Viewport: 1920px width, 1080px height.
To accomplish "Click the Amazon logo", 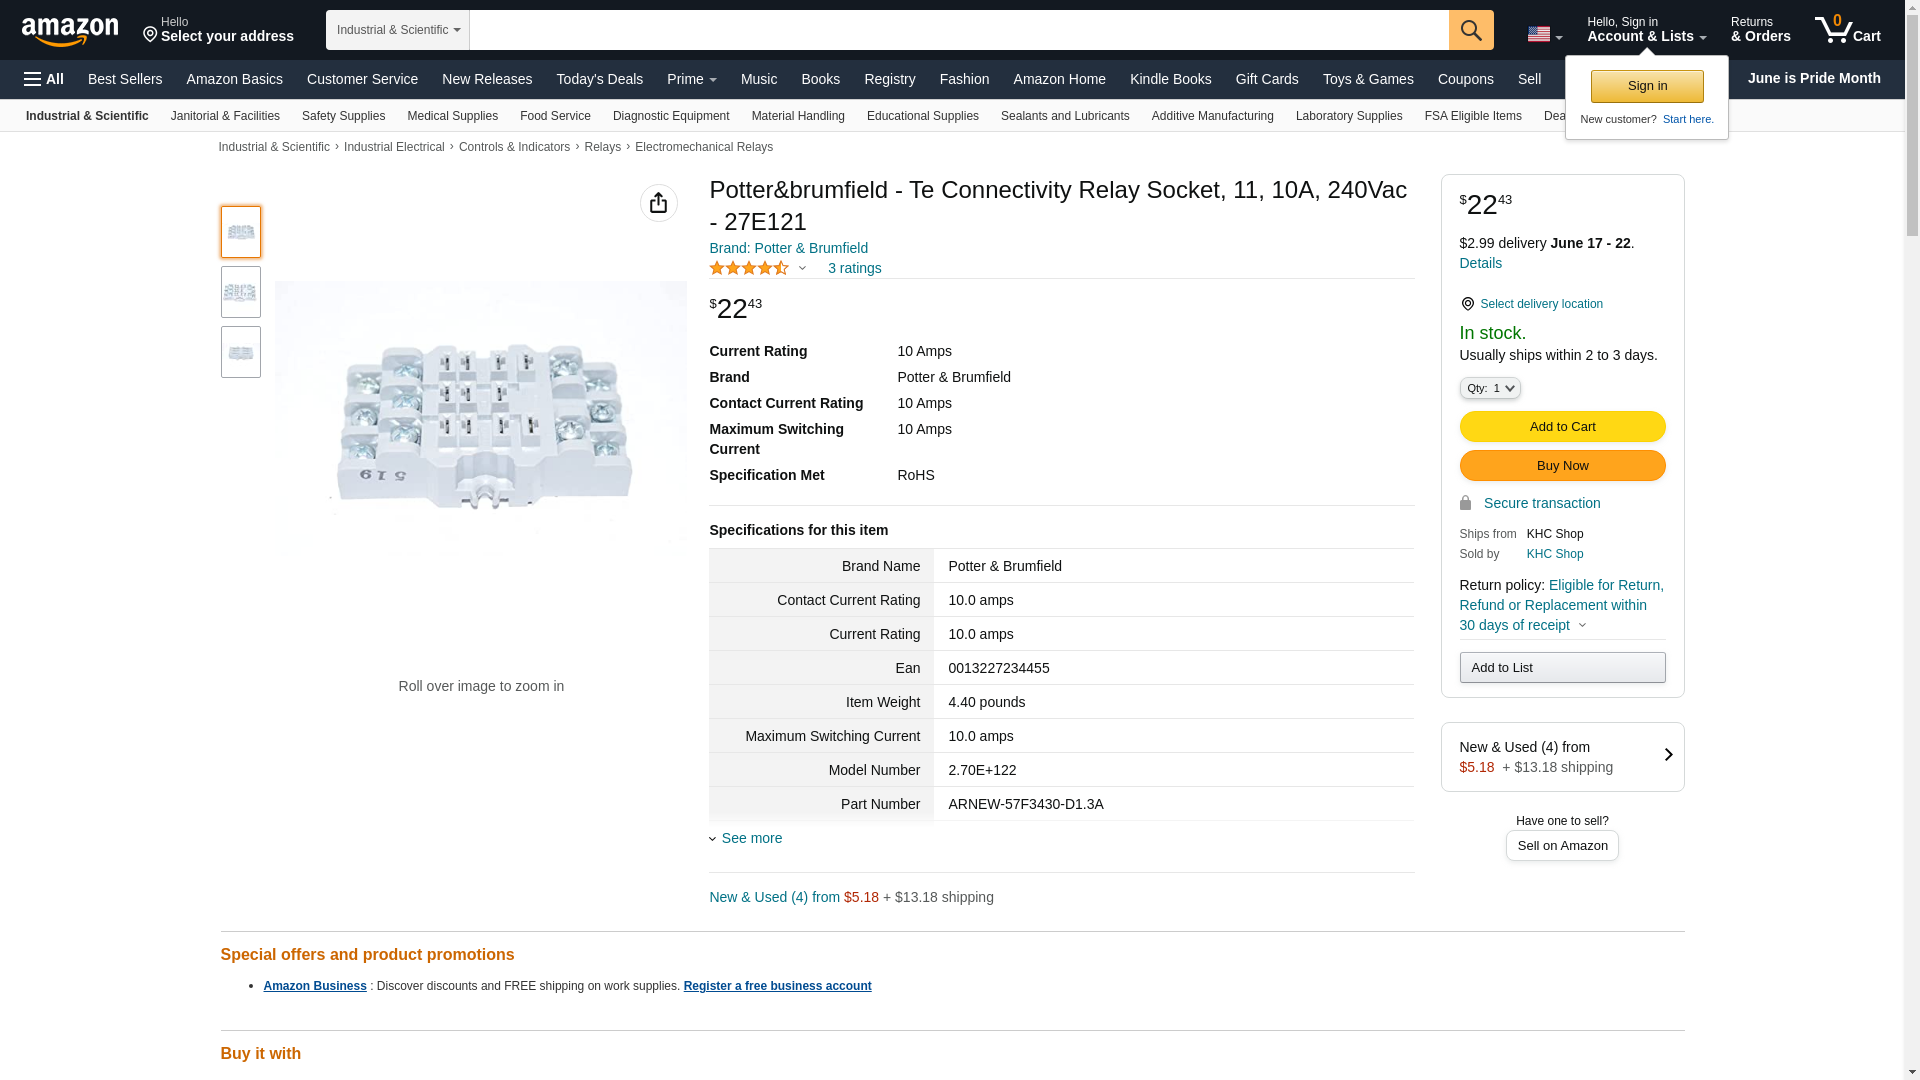I will click(x=70, y=31).
